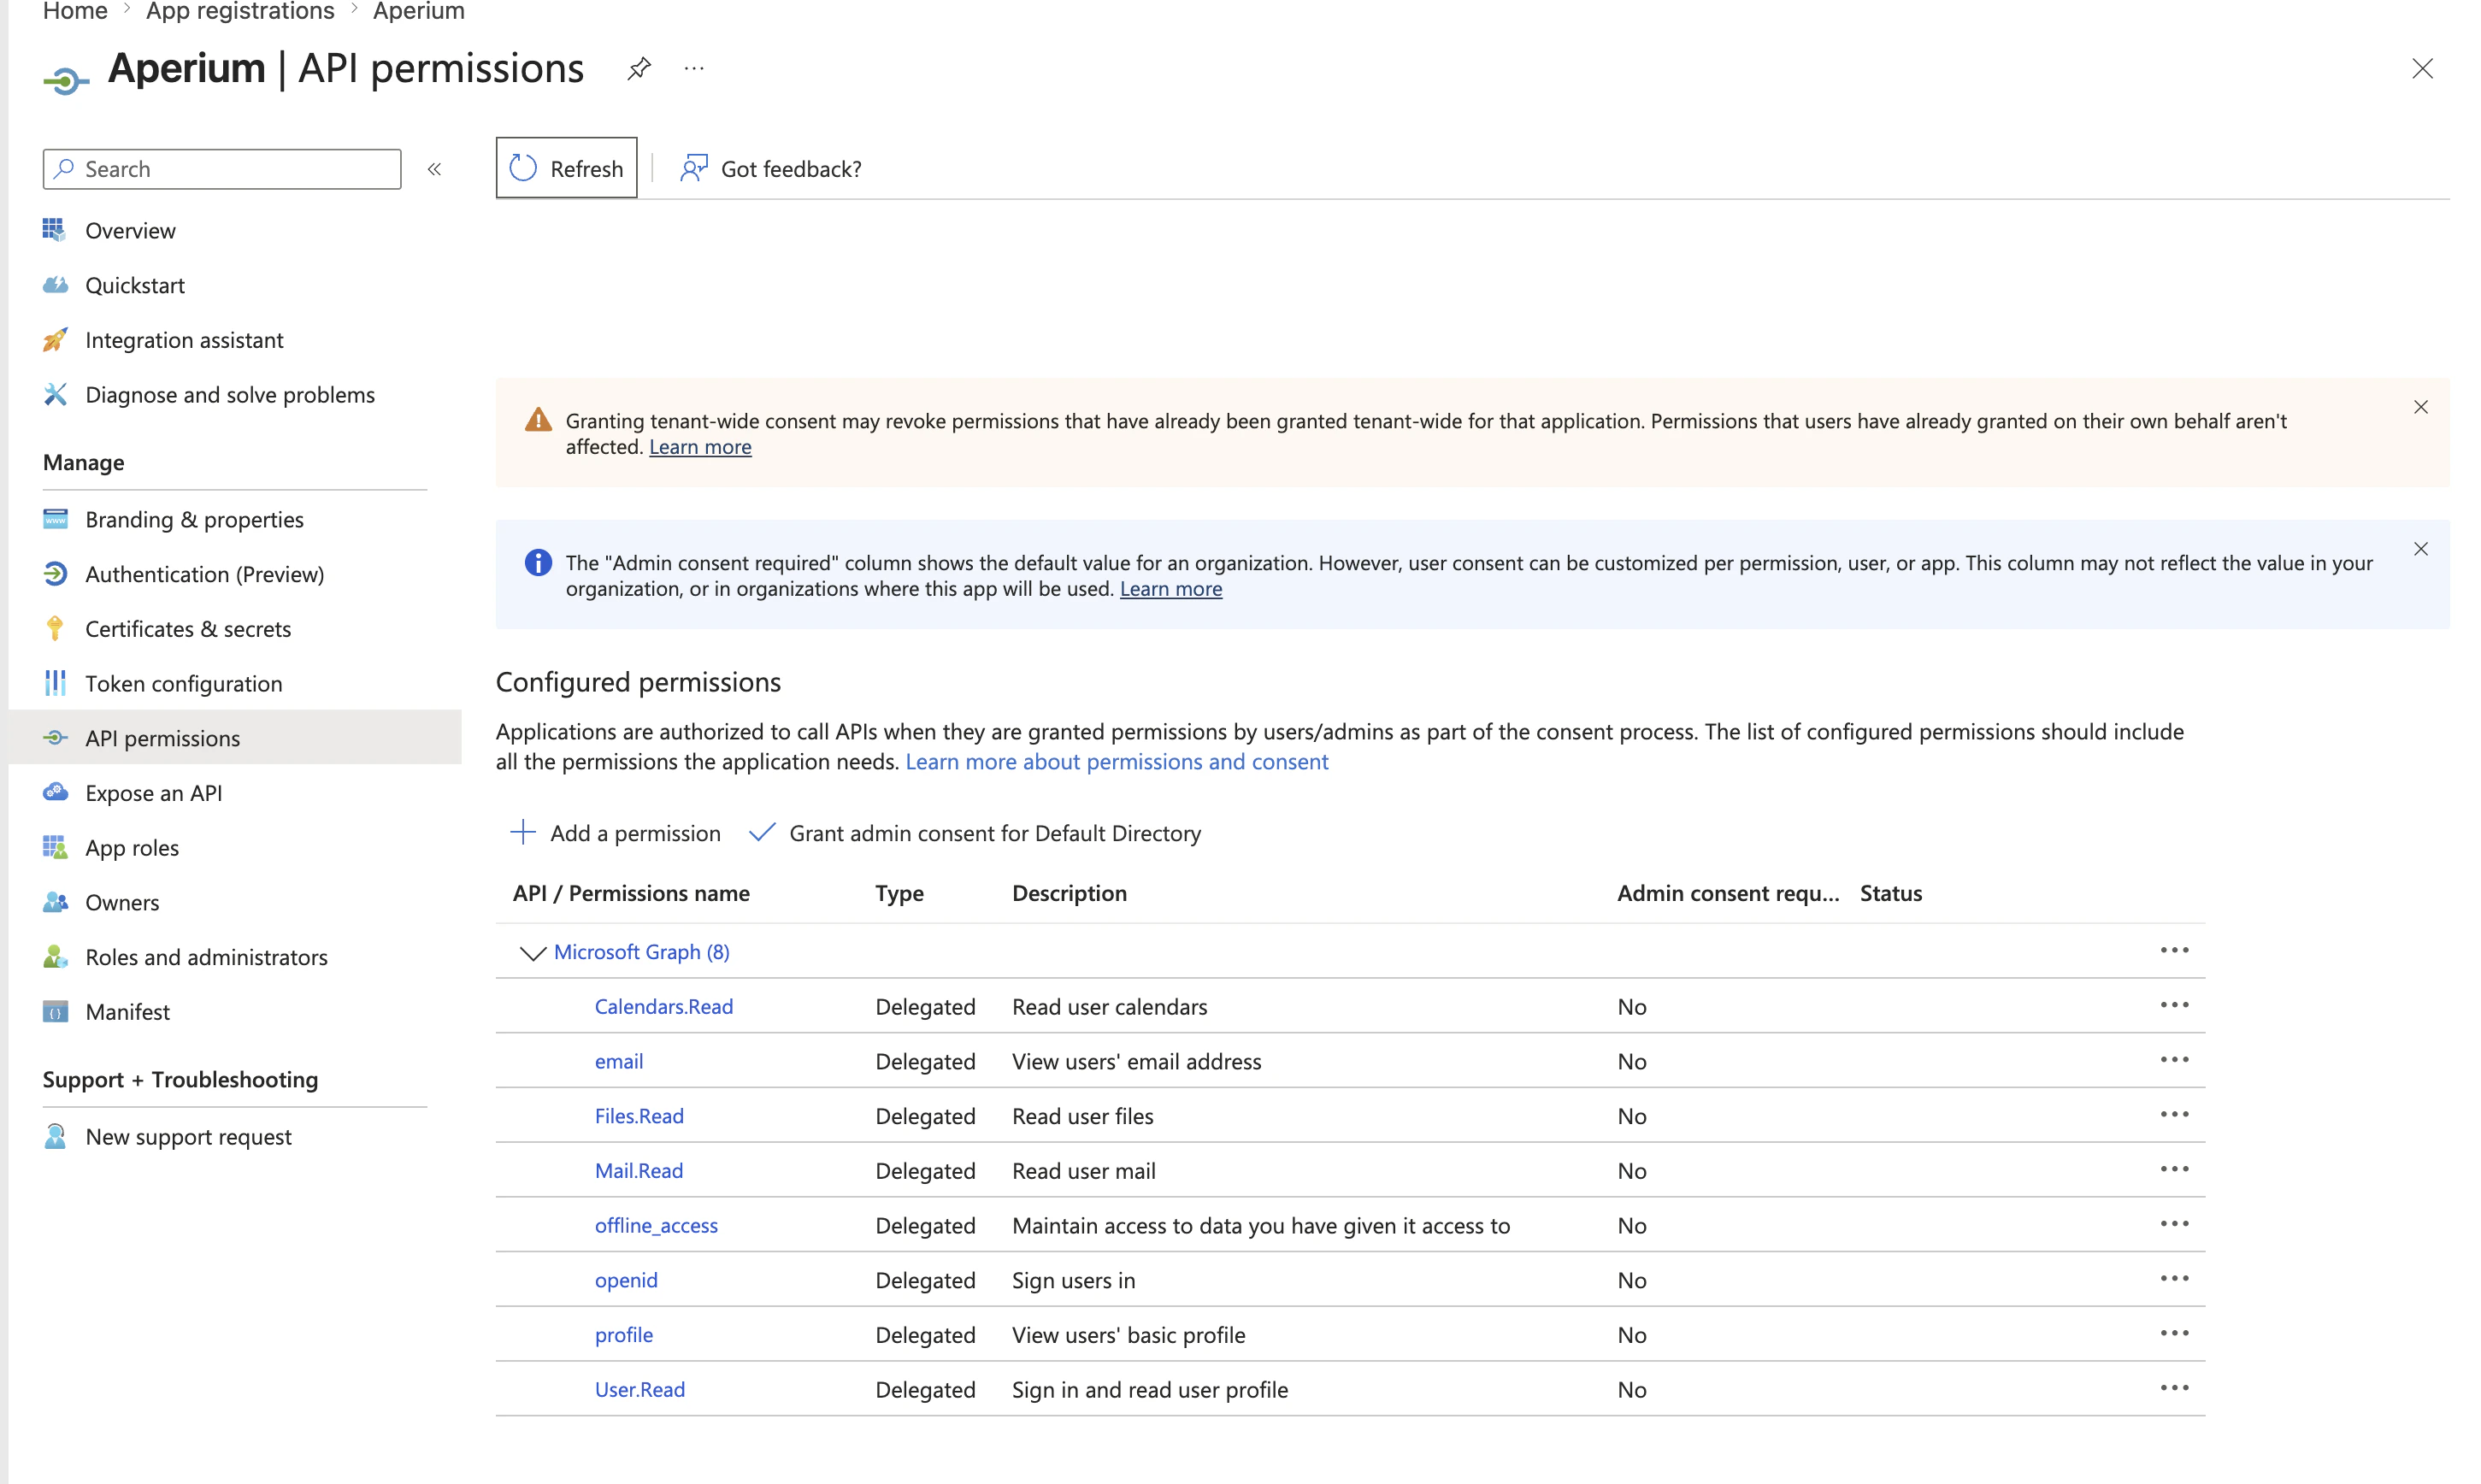This screenshot has height=1484, width=2481.
Task: Click Add a permission
Action: click(615, 833)
